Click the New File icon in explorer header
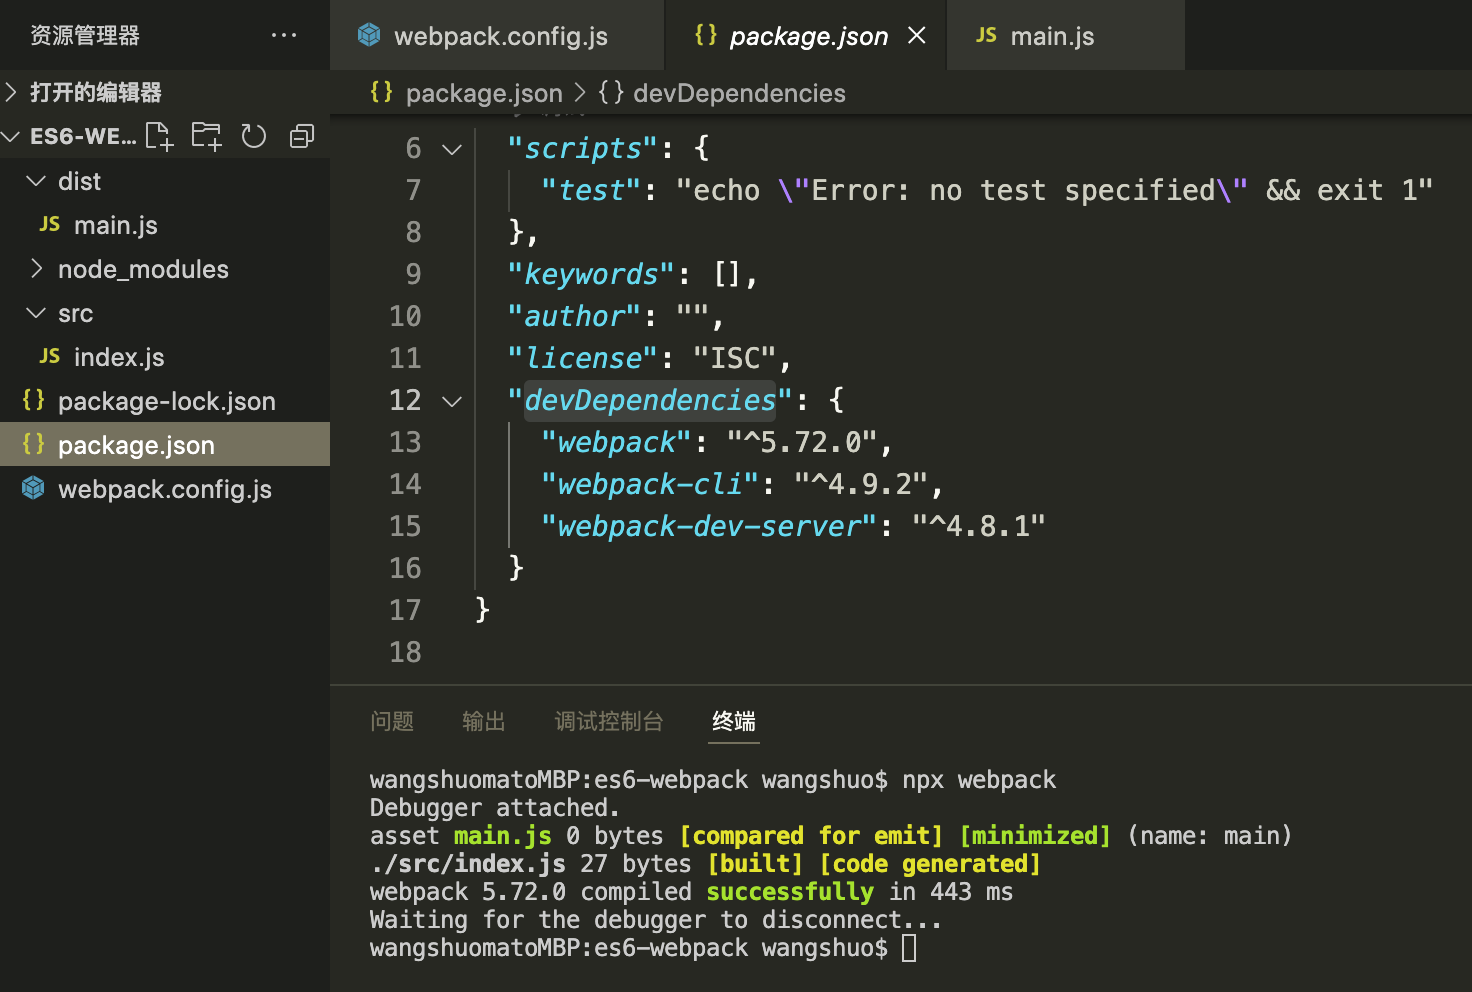Viewport: 1472px width, 992px height. click(159, 136)
